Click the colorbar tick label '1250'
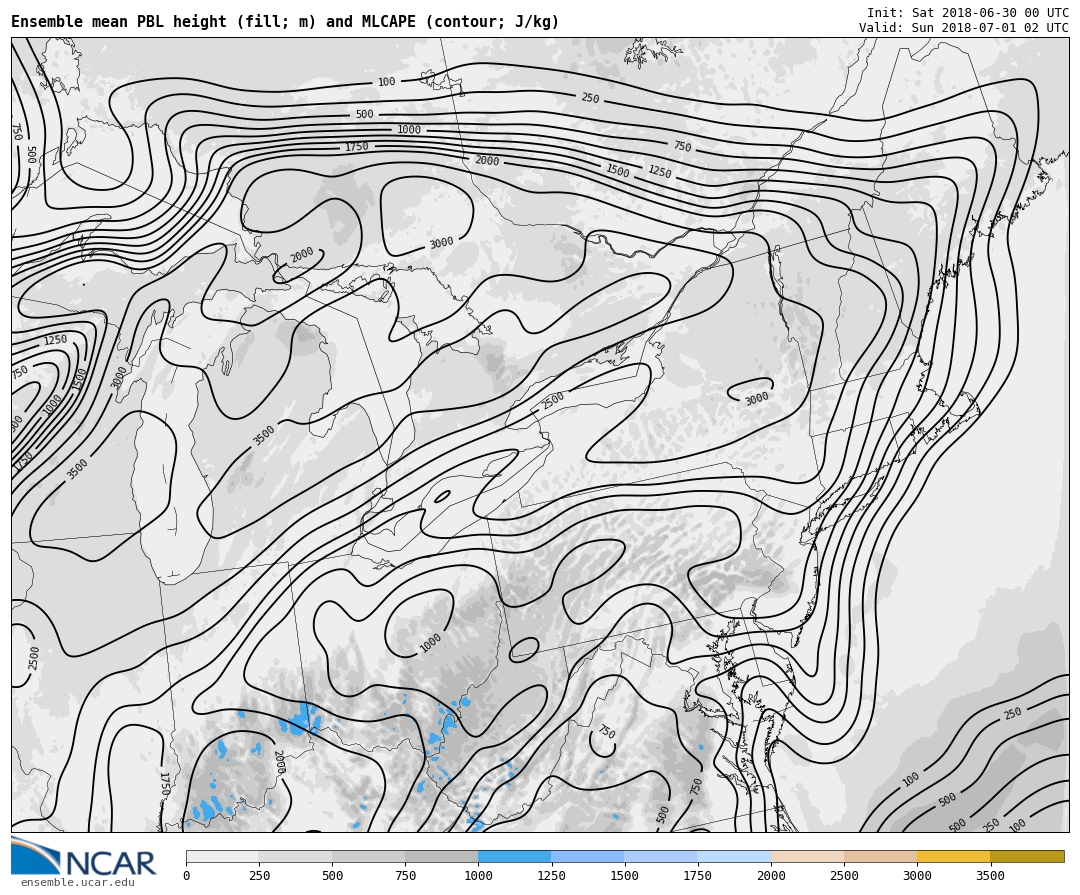 [x=551, y=876]
